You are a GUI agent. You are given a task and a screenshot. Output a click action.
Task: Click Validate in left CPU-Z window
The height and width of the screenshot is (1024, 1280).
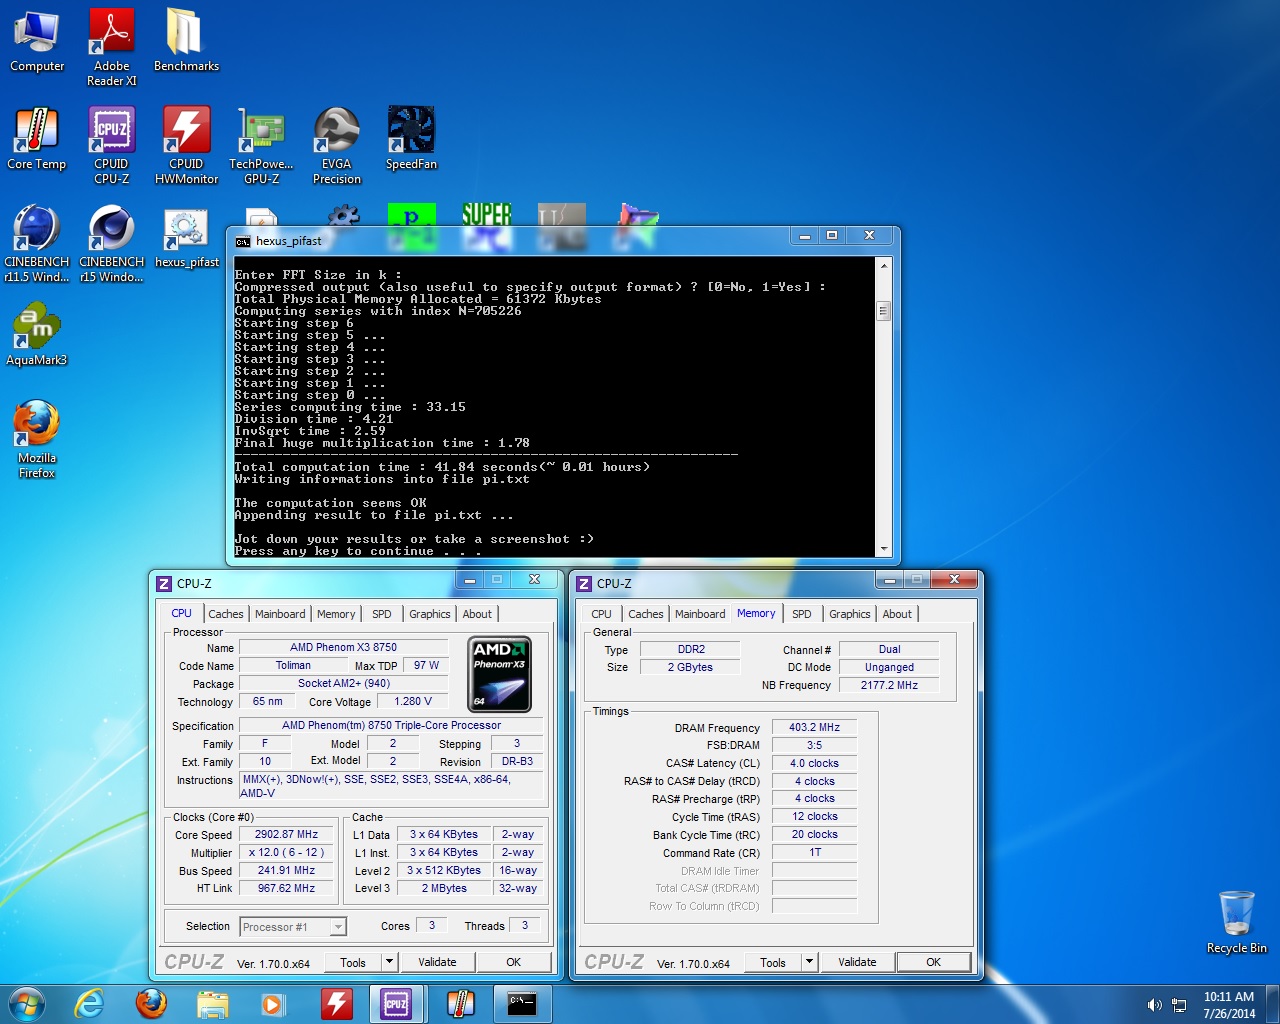click(x=437, y=962)
